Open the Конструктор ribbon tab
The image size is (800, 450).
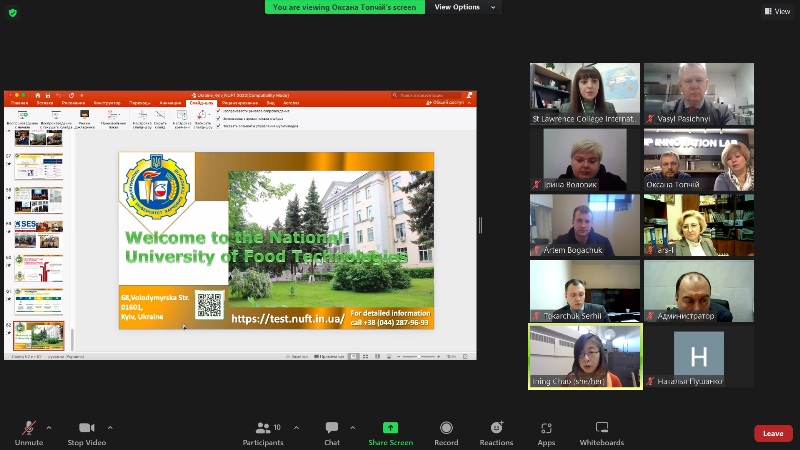point(107,103)
